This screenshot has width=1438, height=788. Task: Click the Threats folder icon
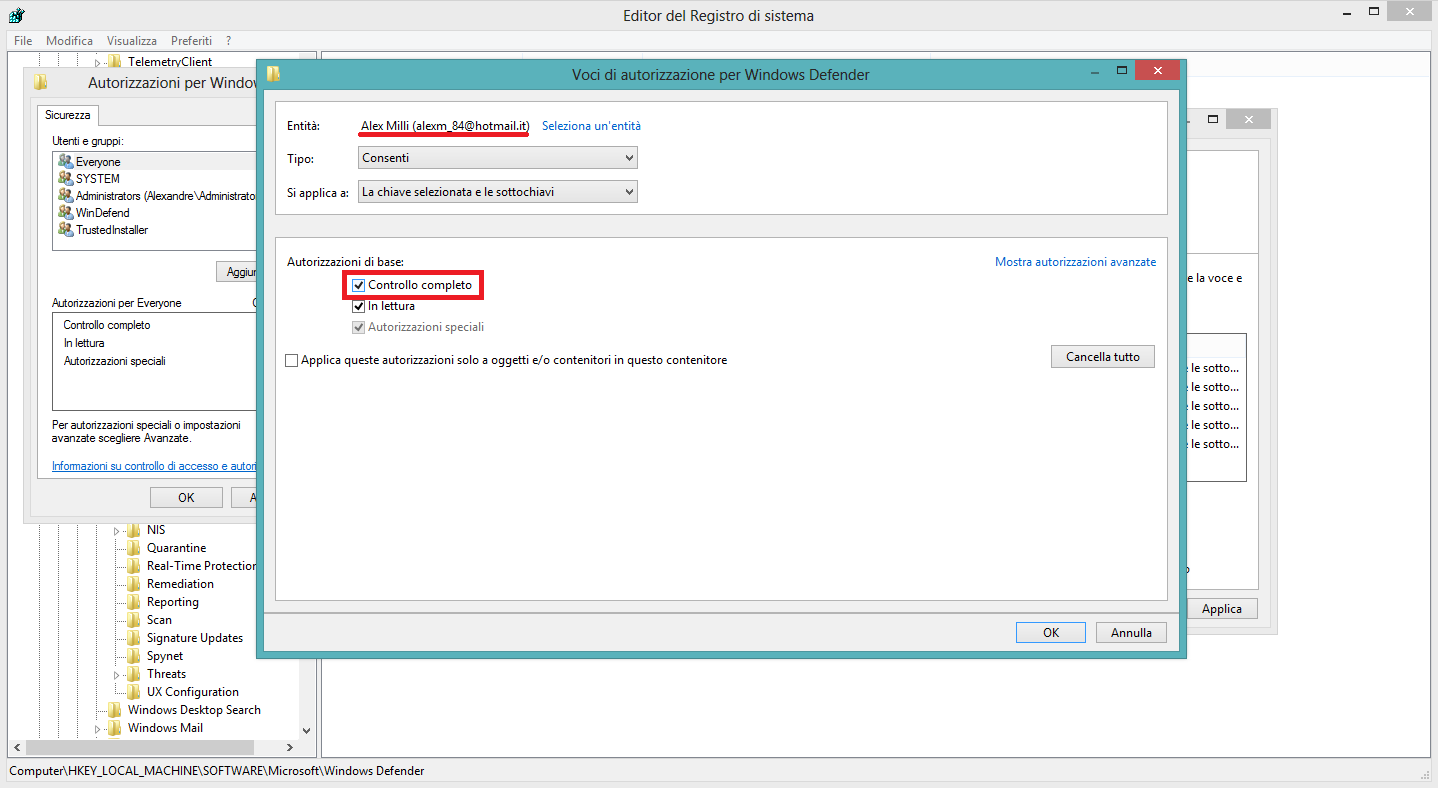(134, 674)
